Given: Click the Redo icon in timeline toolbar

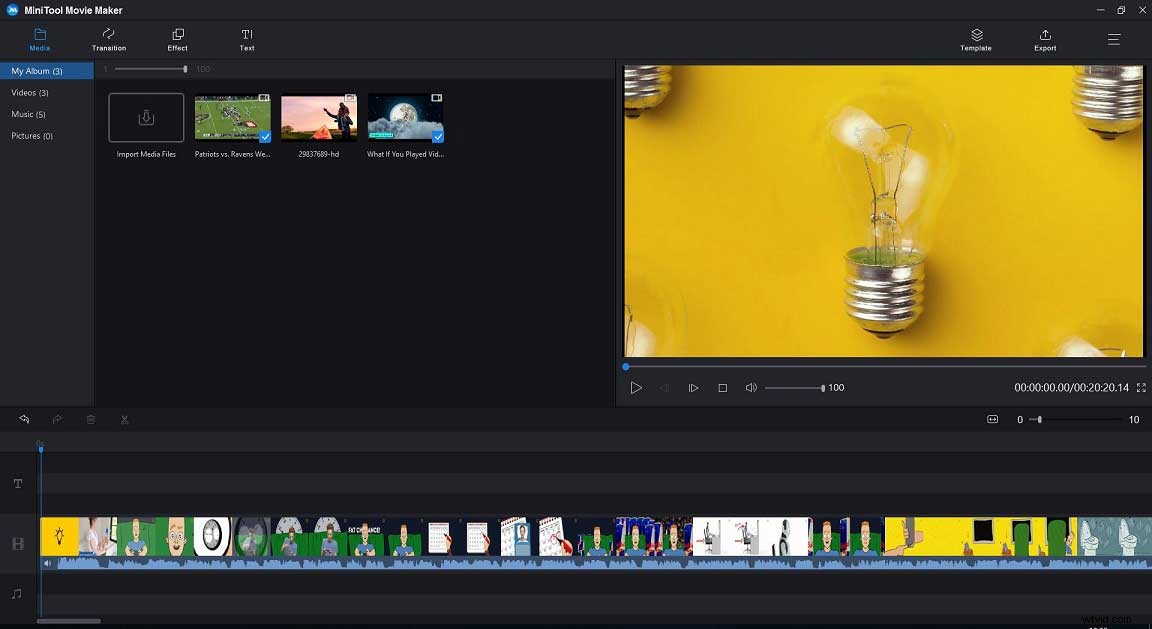Looking at the screenshot, I should click(57, 419).
